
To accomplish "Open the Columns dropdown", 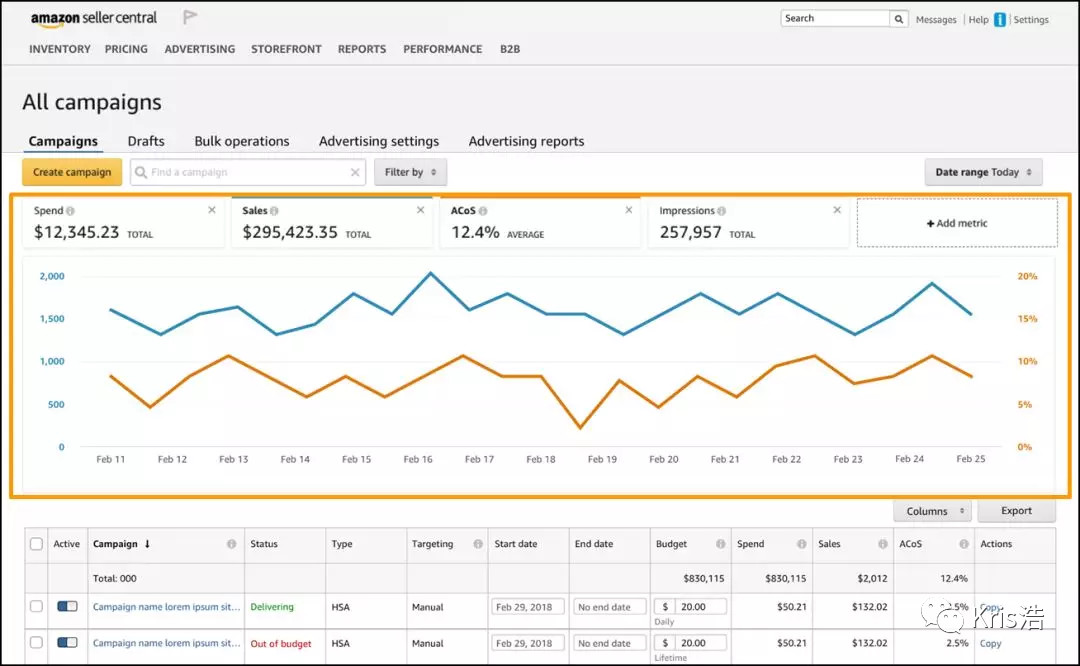I will coord(932,511).
